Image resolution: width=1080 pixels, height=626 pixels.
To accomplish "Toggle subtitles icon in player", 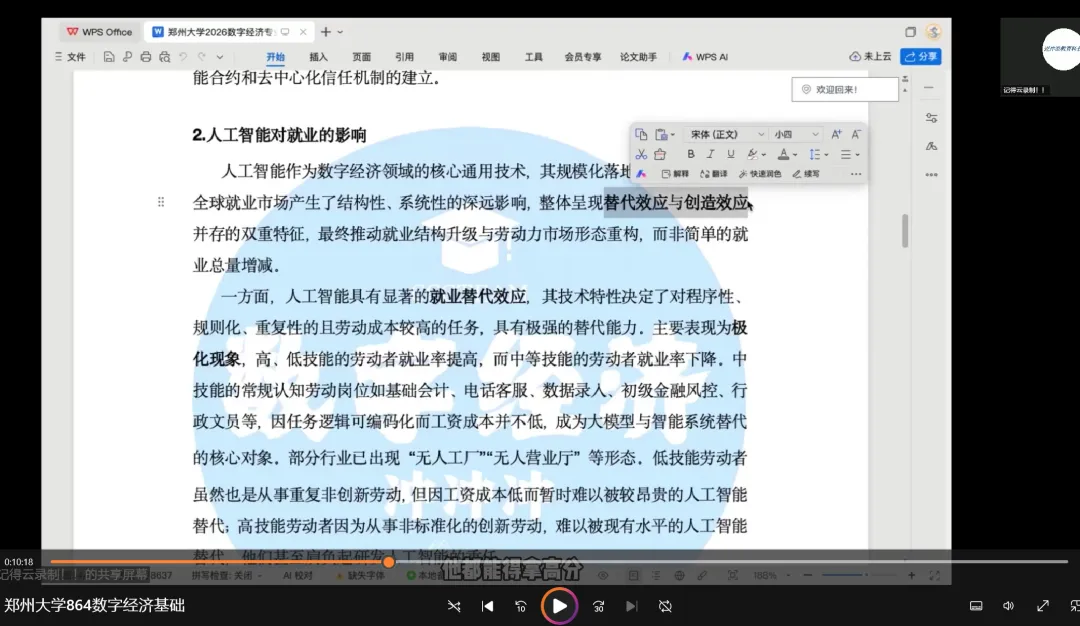I will (976, 606).
